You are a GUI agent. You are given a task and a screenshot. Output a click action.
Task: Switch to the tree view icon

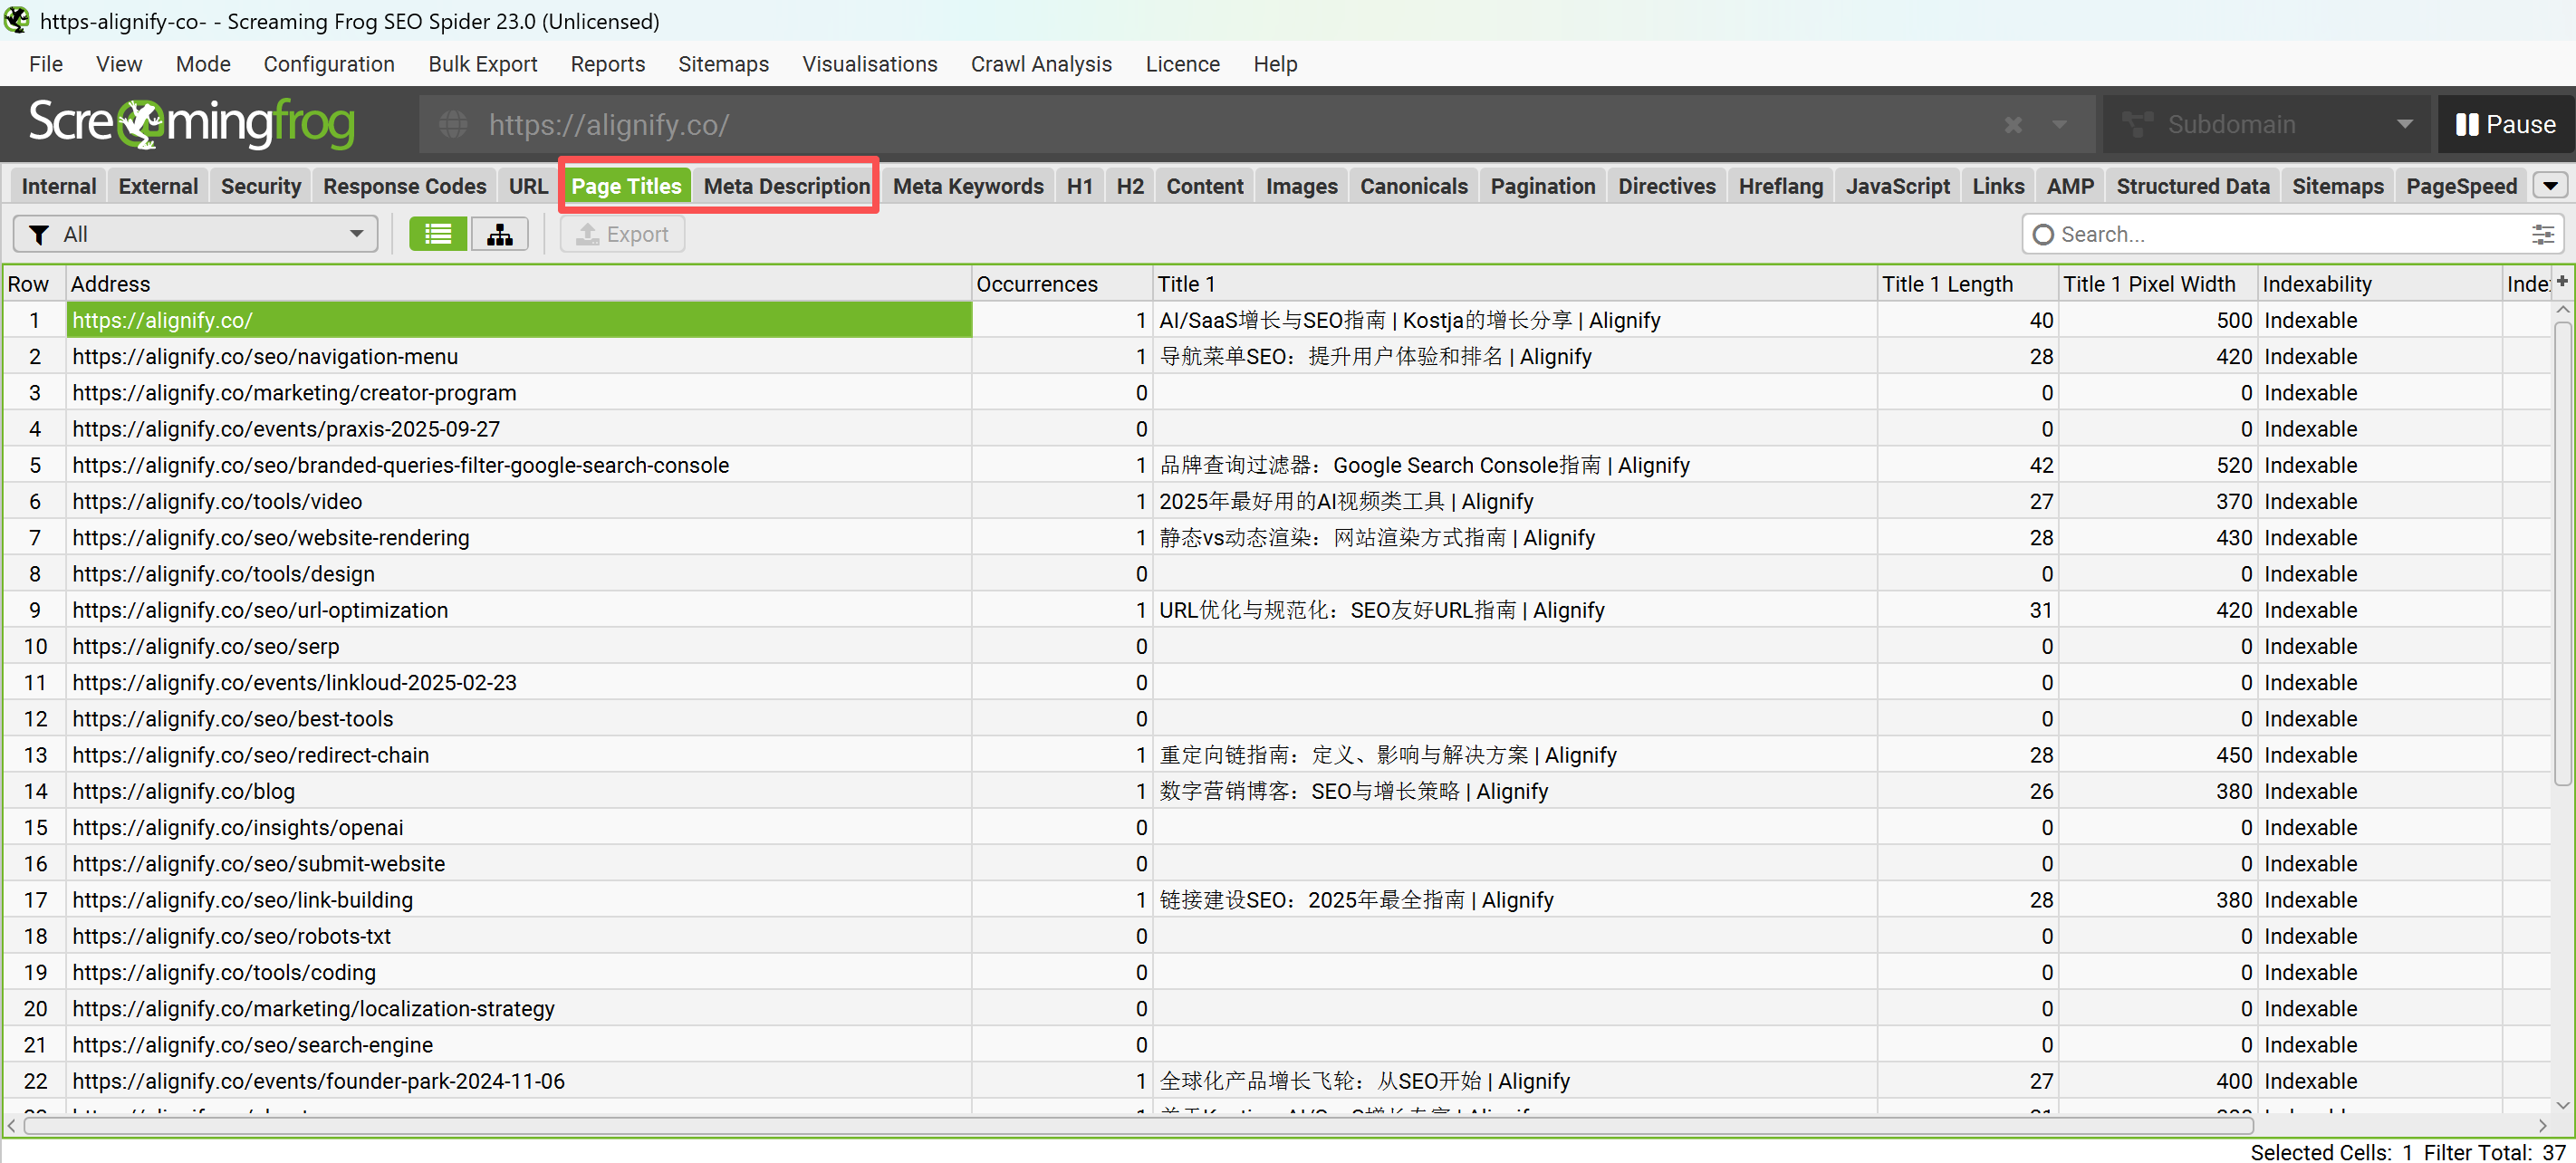[499, 234]
